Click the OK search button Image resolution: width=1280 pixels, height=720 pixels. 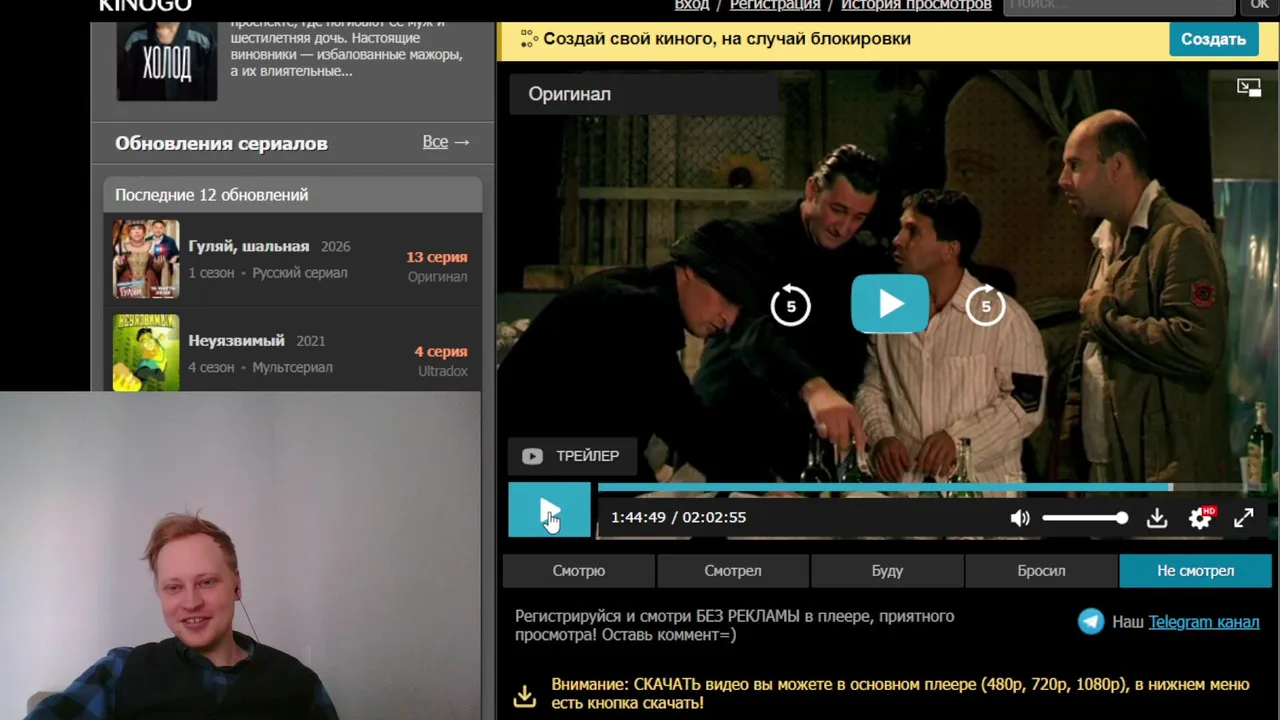click(x=1259, y=5)
